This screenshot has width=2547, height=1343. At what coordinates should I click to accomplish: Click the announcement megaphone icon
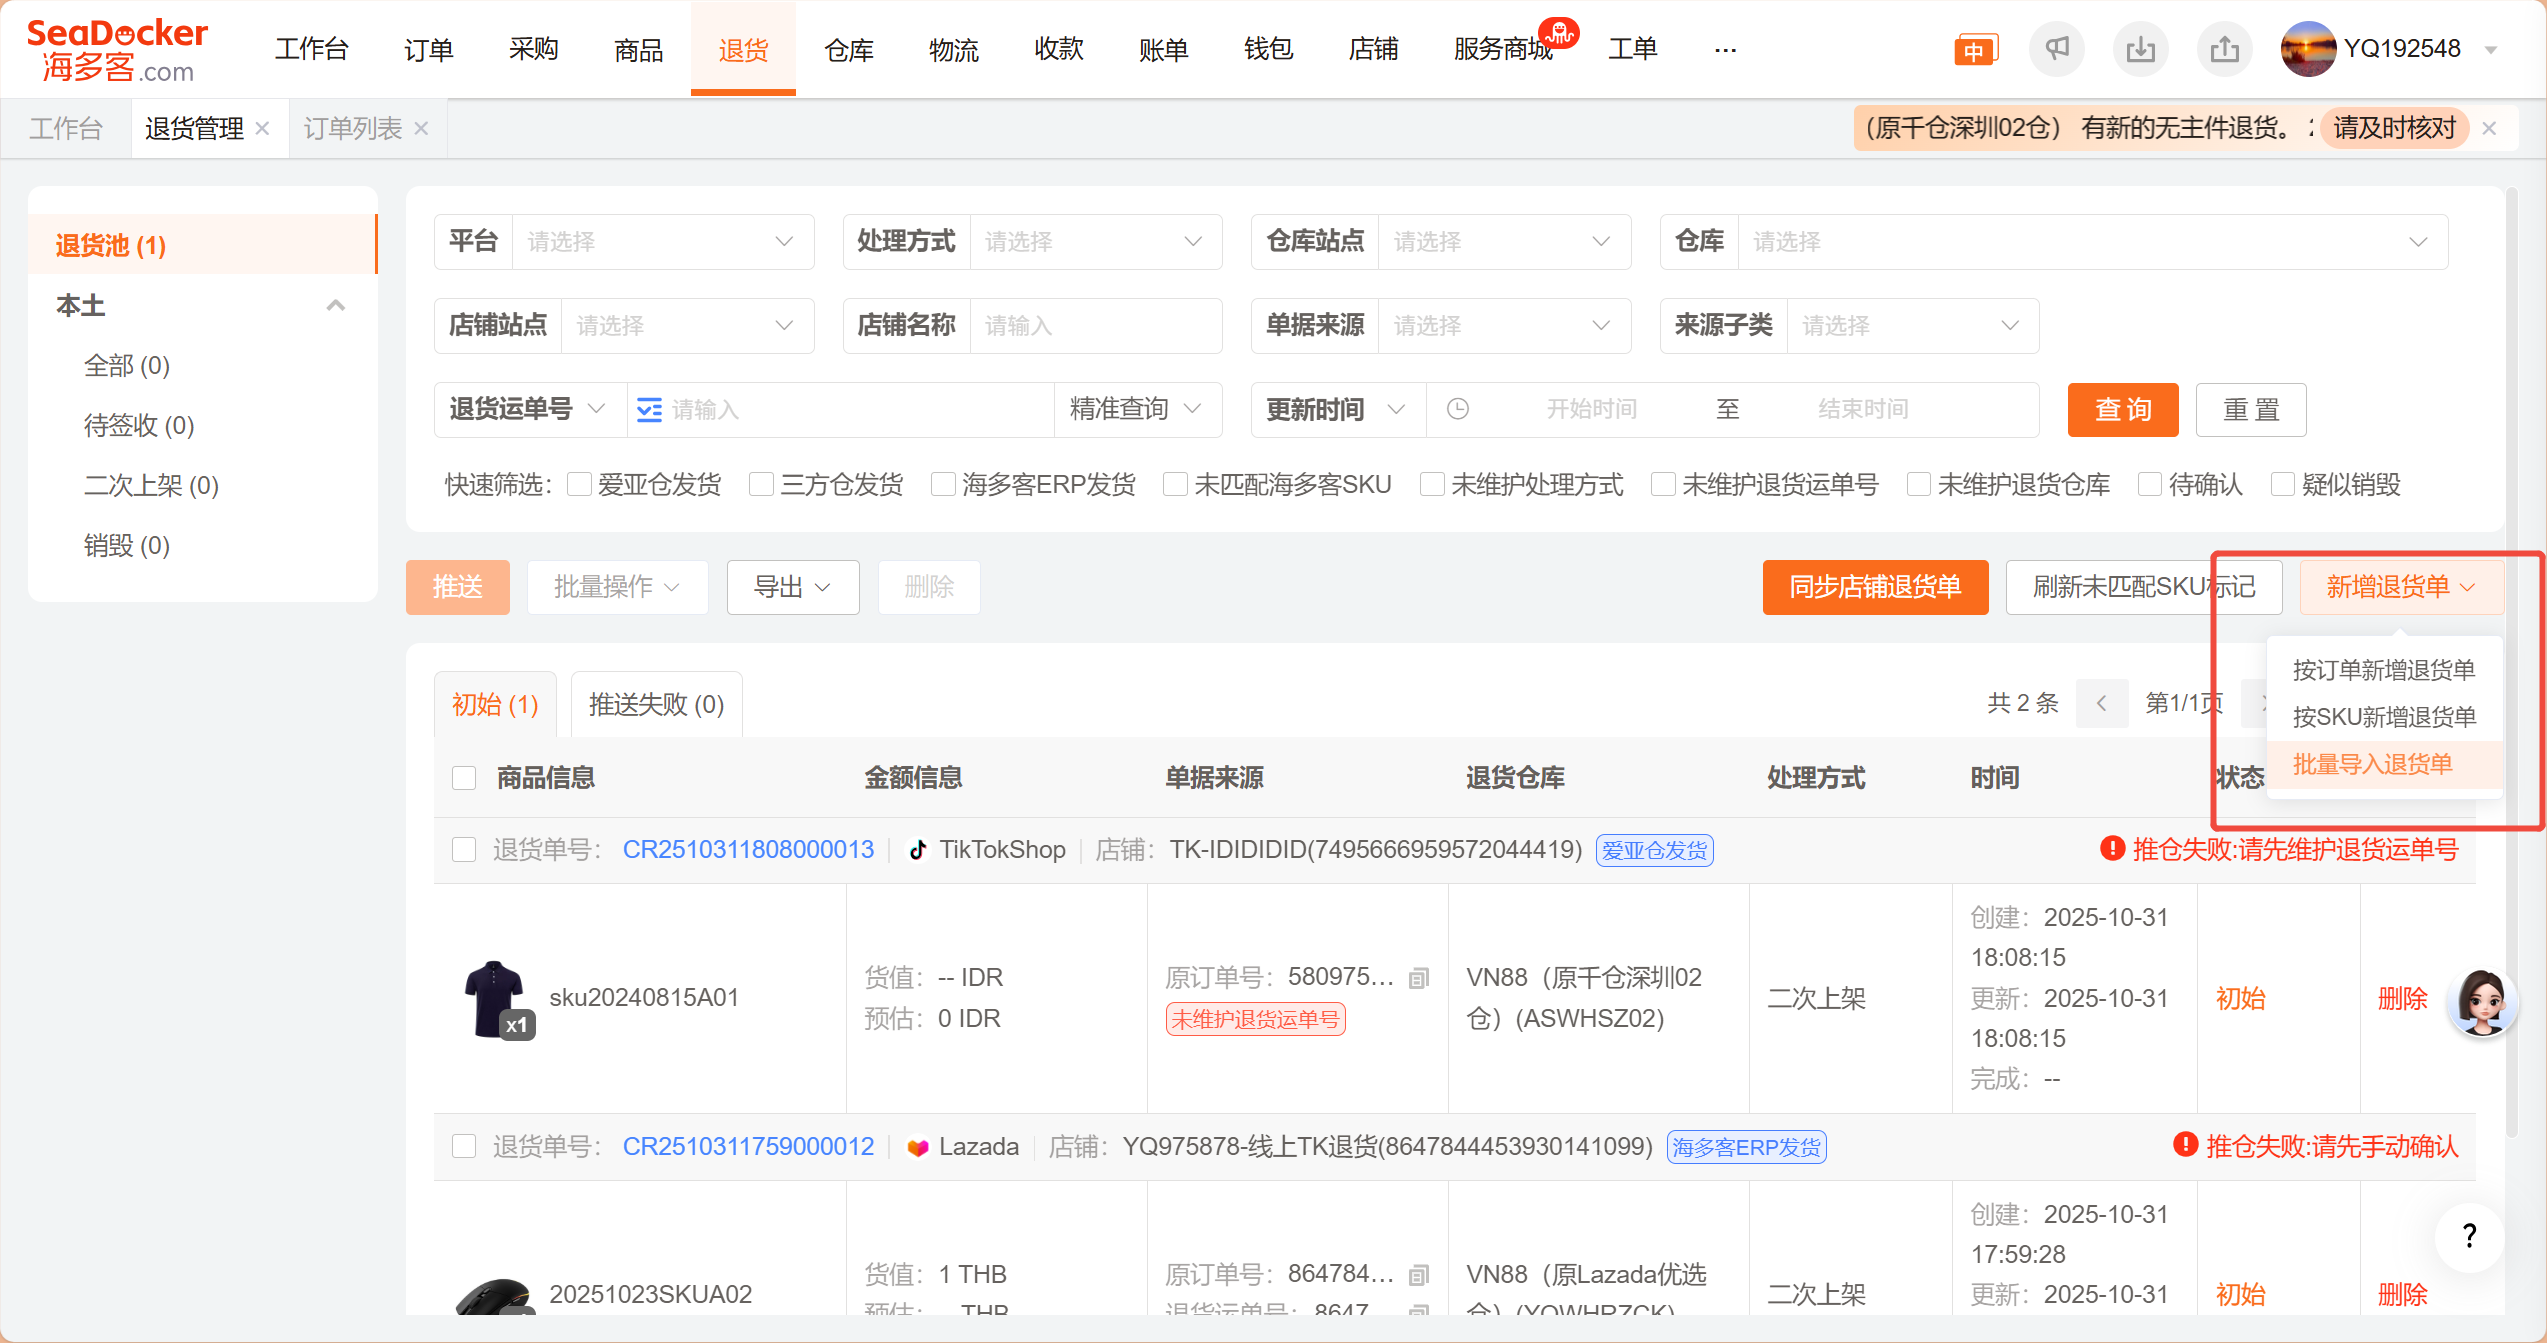2056,48
